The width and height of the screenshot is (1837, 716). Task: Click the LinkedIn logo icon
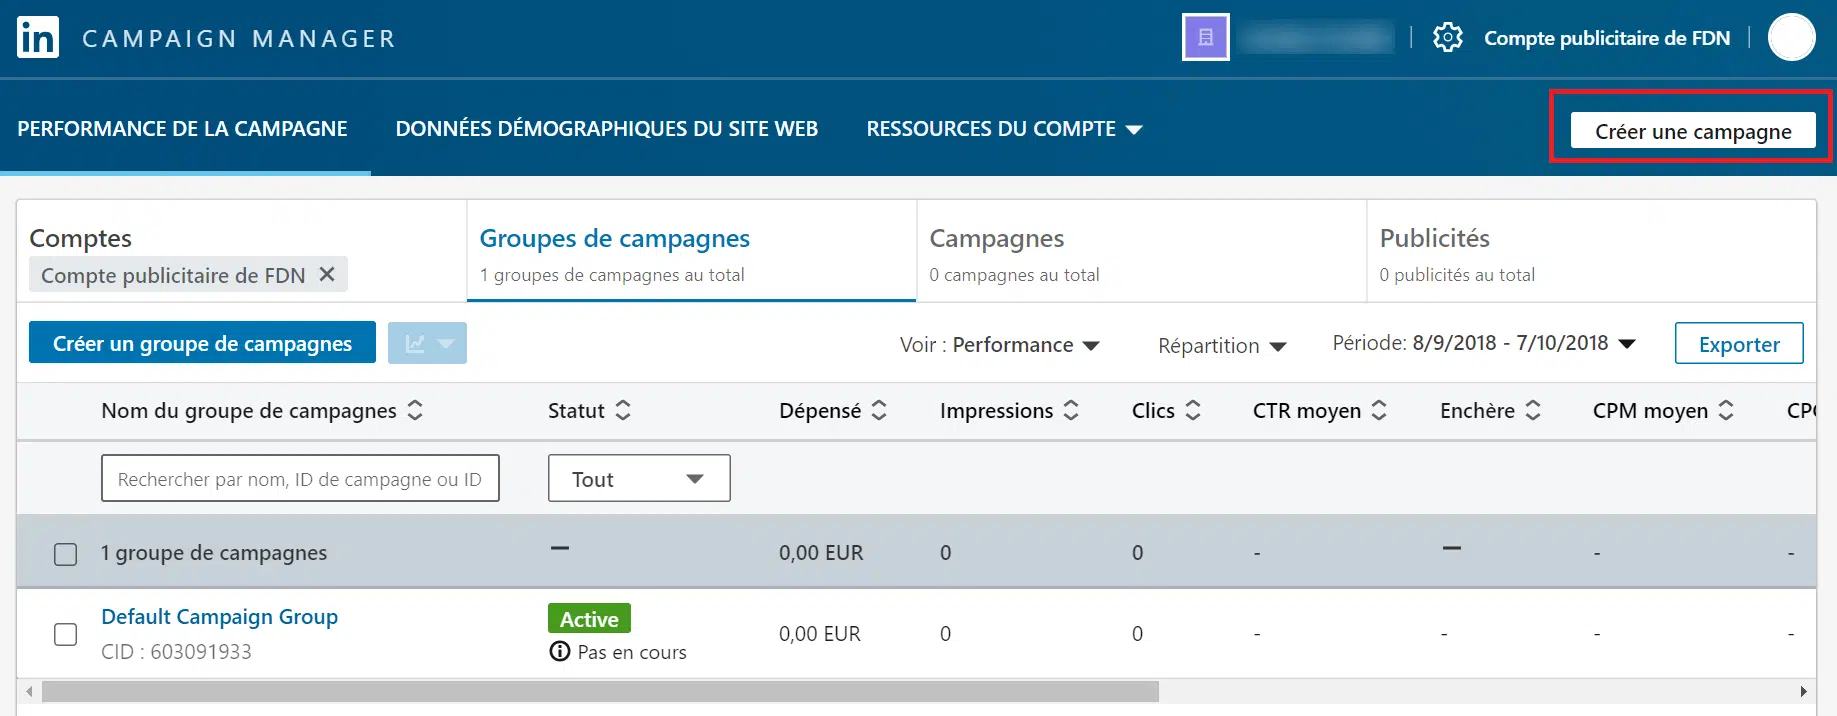click(38, 38)
